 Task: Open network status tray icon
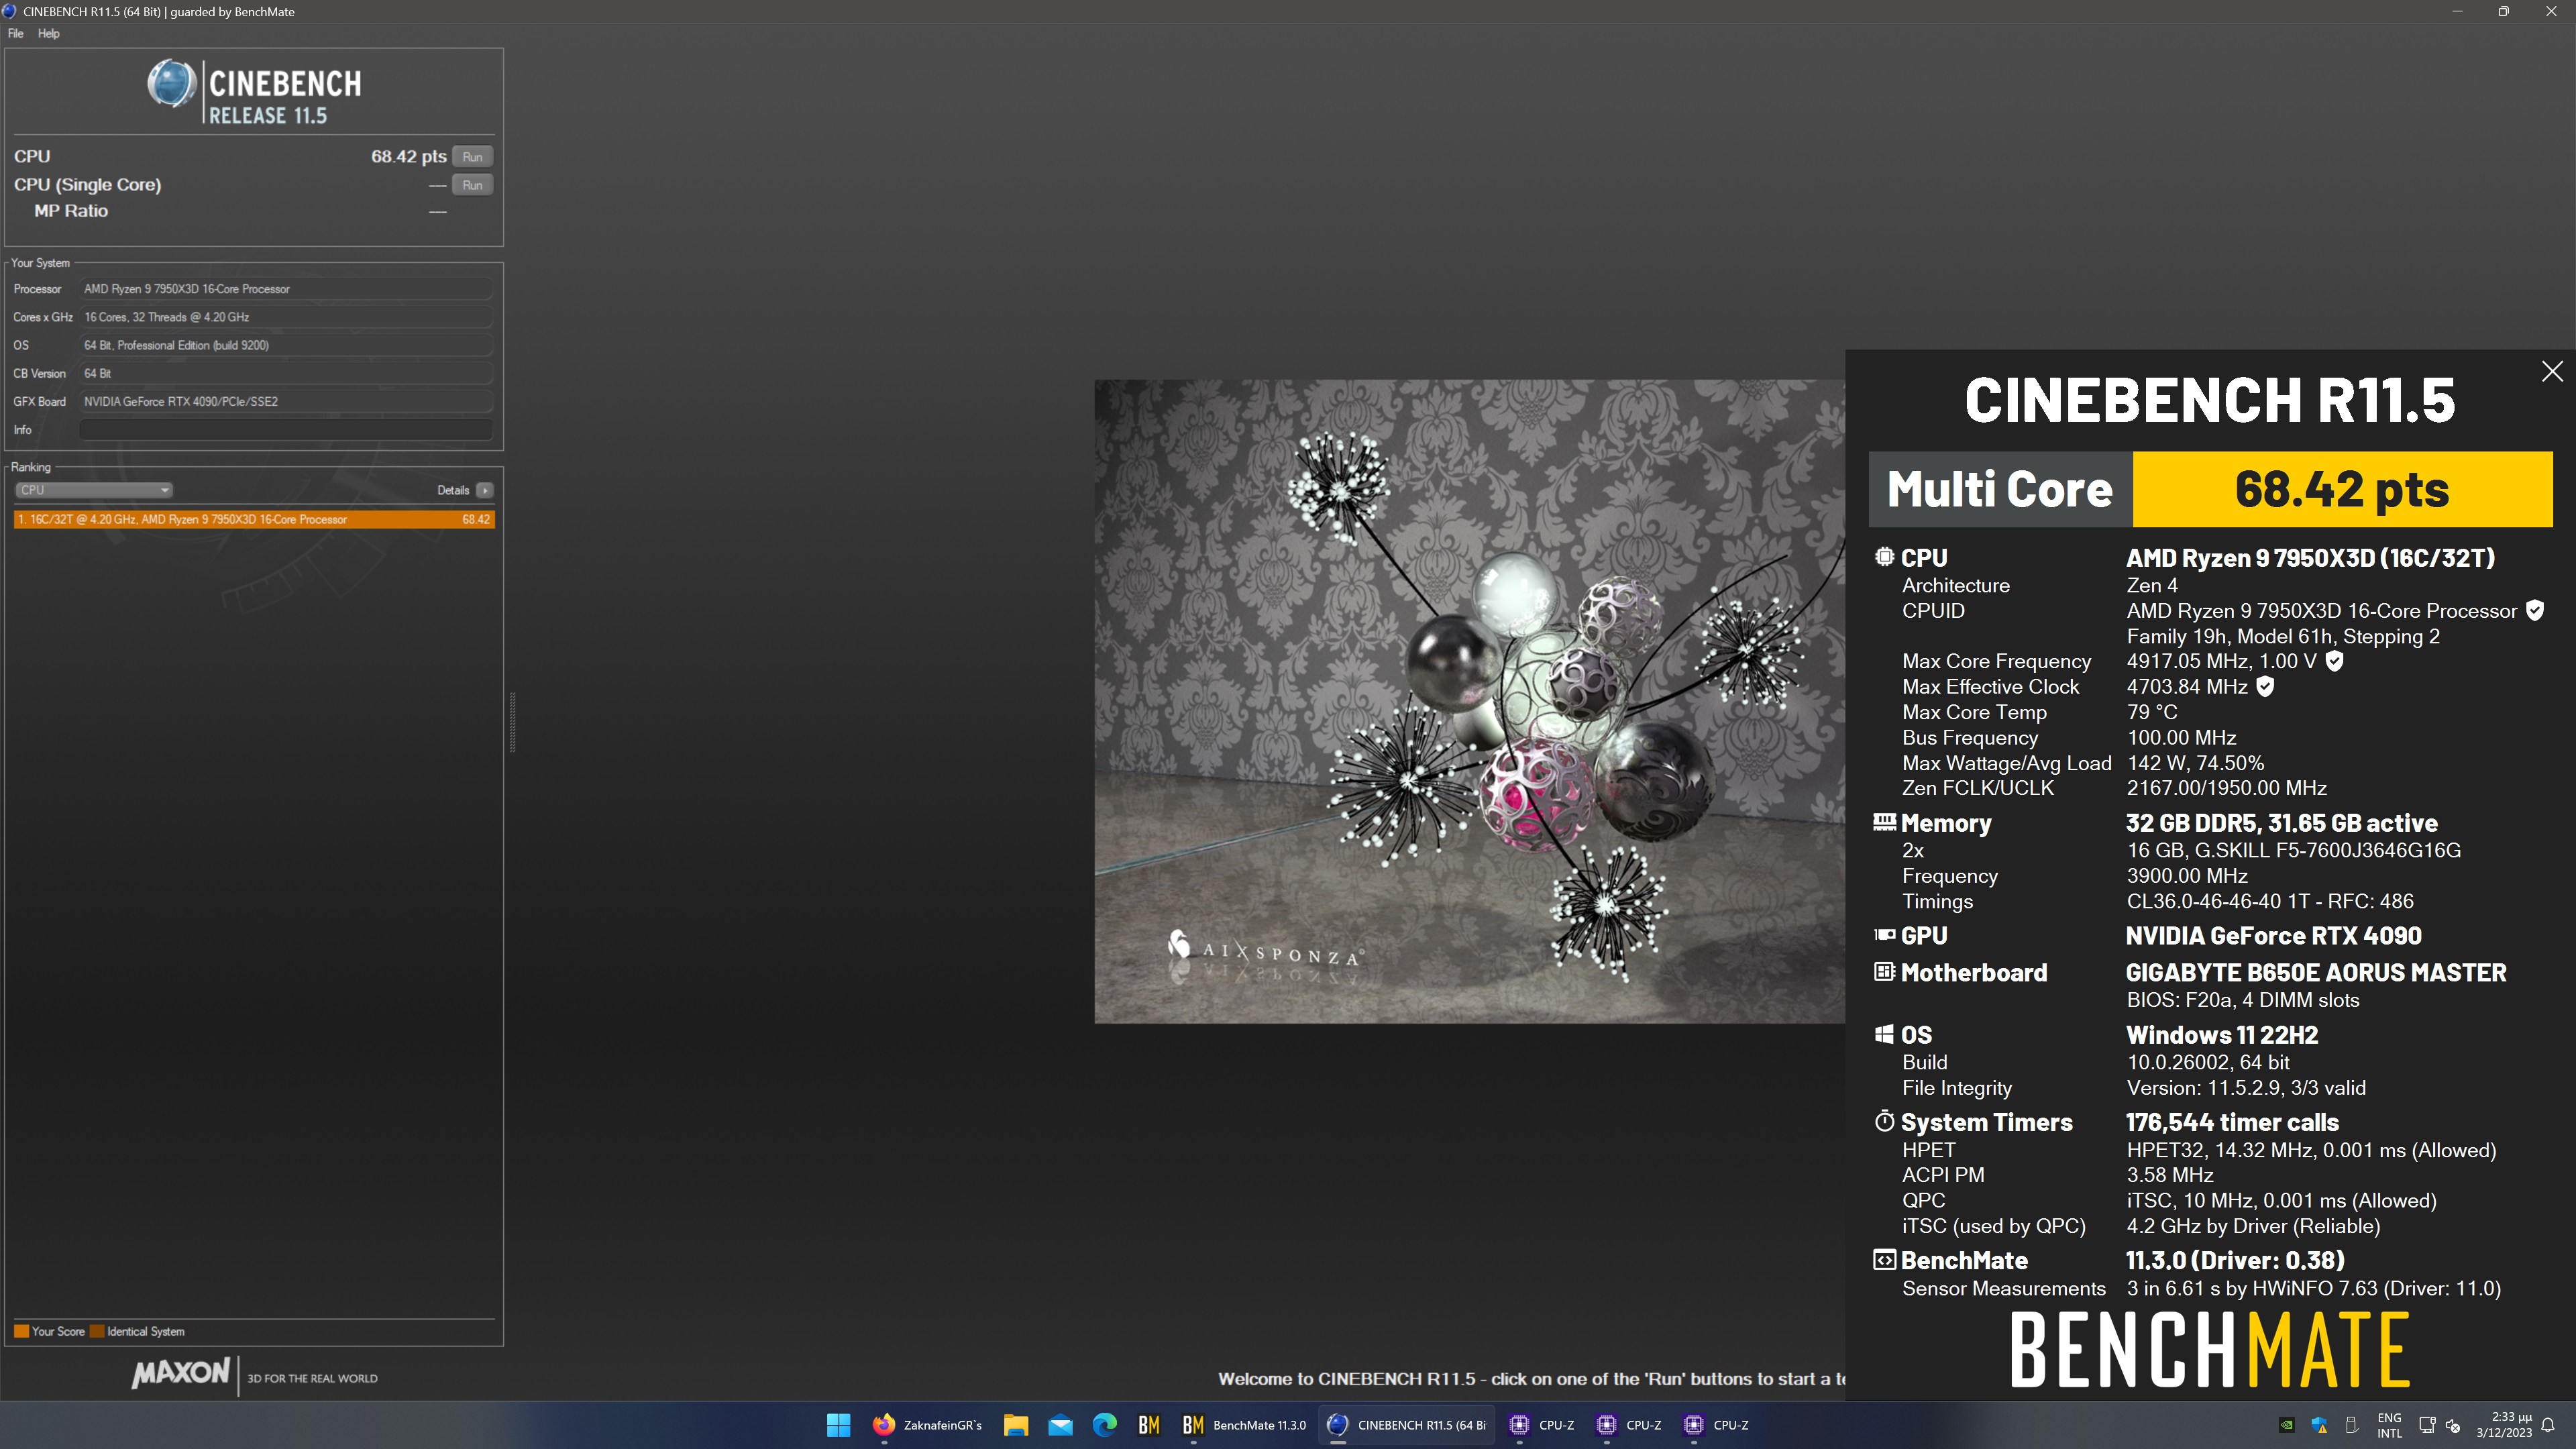click(x=2426, y=1425)
